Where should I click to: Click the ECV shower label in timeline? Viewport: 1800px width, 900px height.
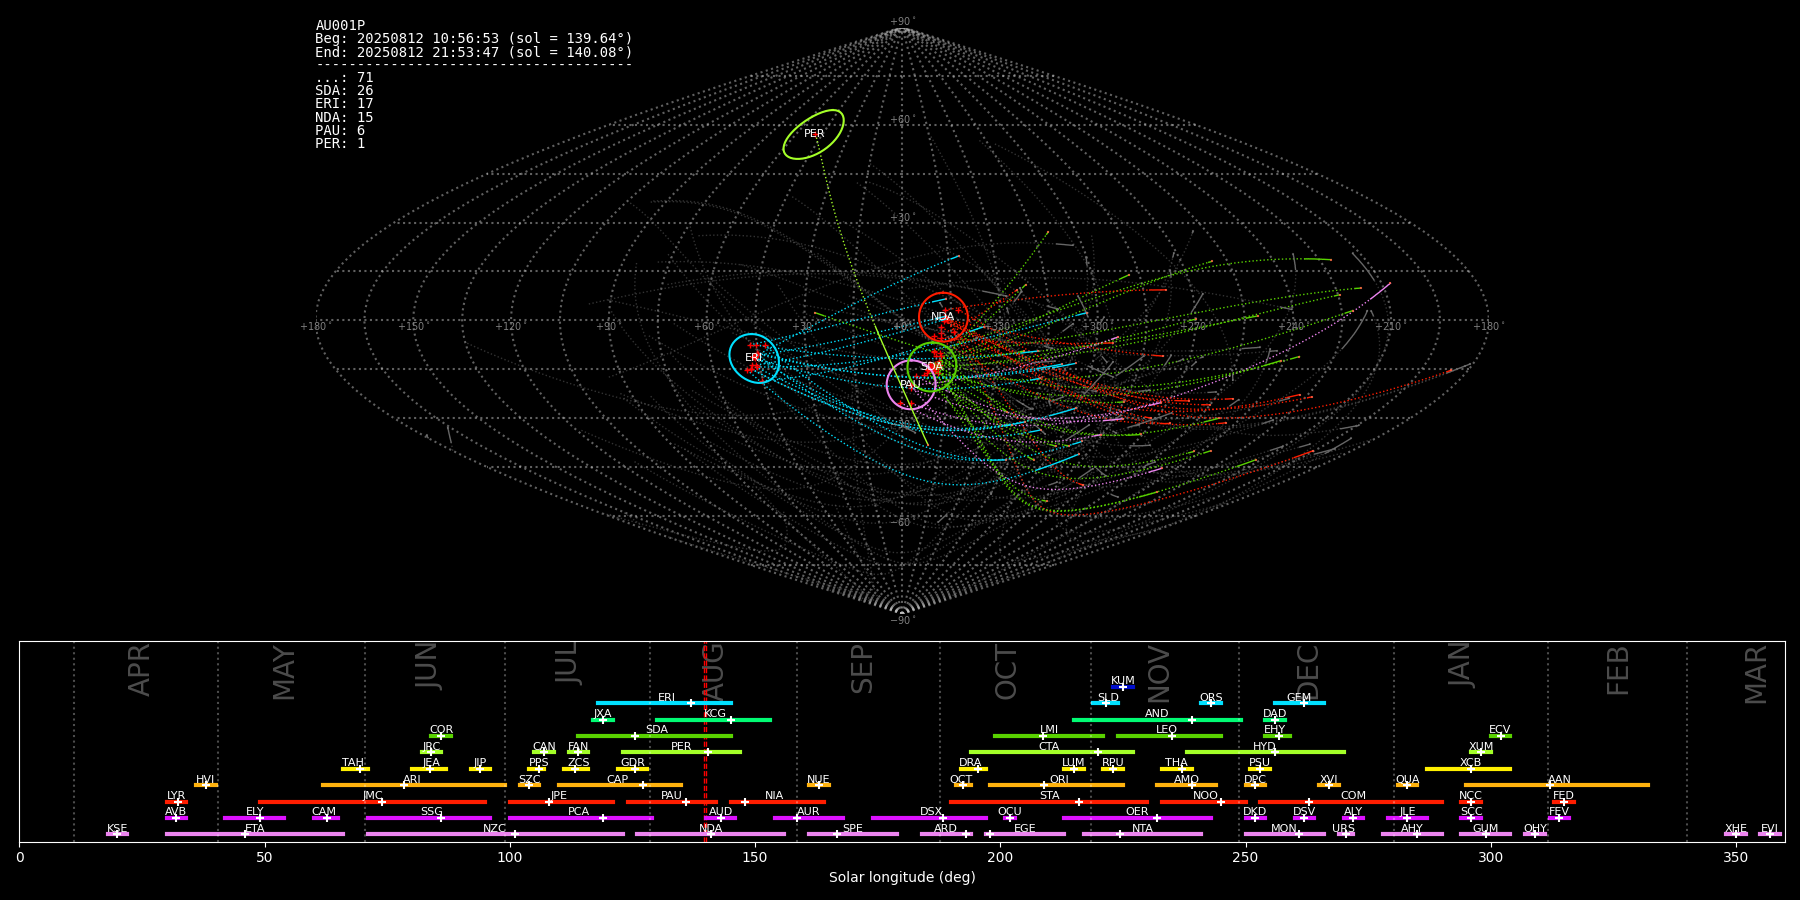click(x=1499, y=730)
